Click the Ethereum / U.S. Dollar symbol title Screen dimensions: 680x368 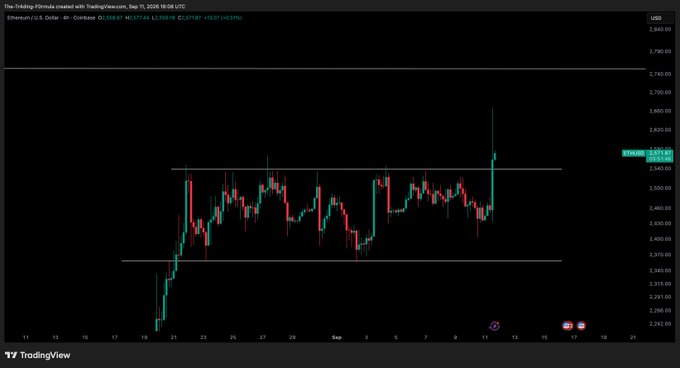click(32, 18)
